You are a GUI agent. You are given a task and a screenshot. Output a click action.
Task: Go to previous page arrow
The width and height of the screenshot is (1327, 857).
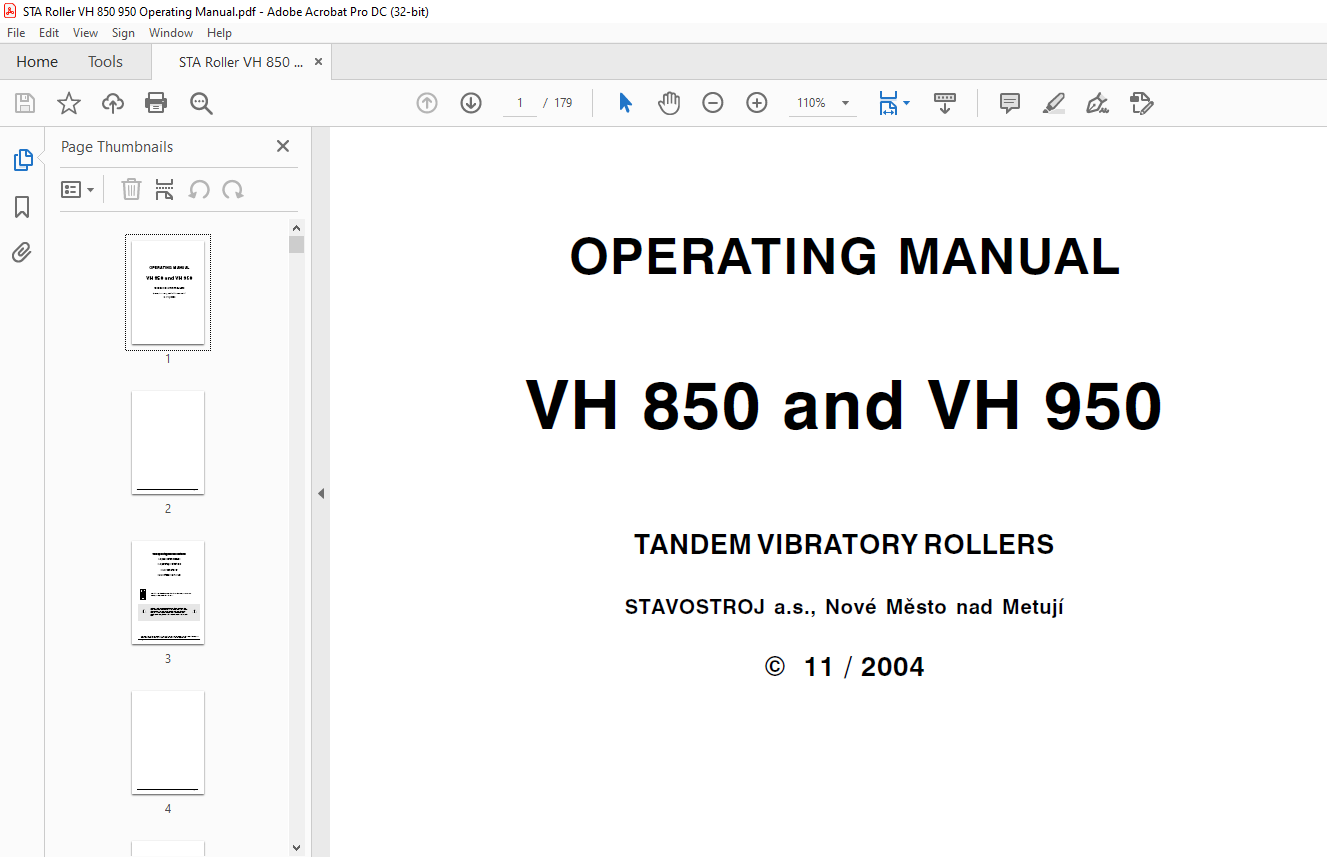click(x=427, y=103)
